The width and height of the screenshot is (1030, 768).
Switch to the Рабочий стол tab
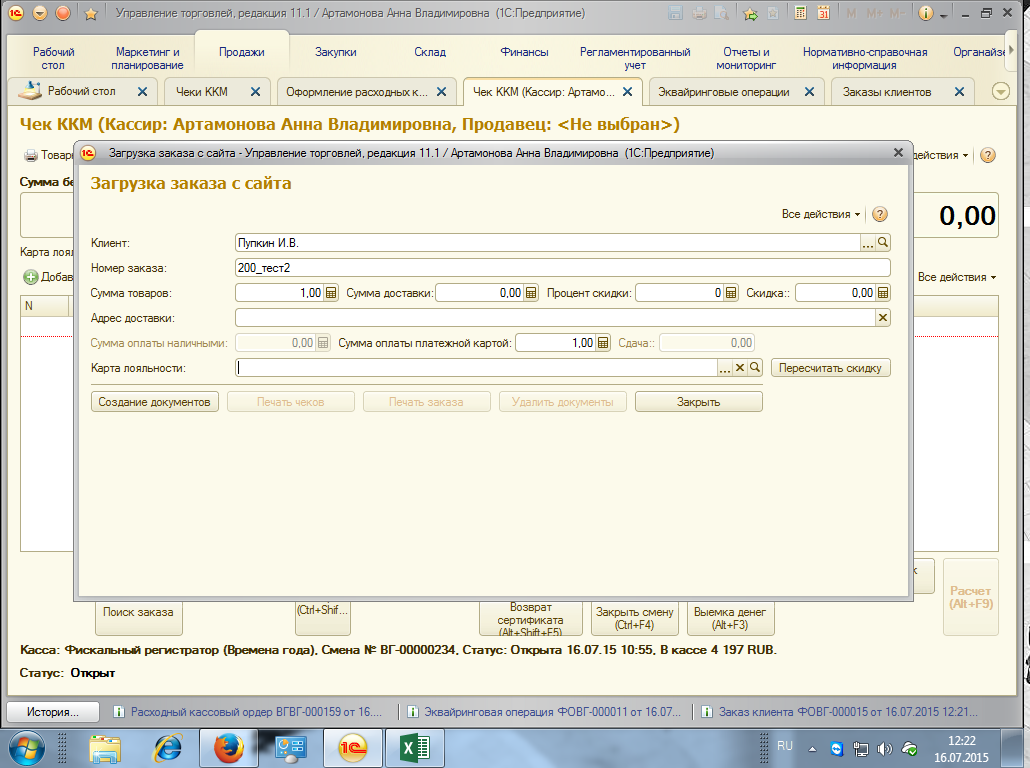81,91
